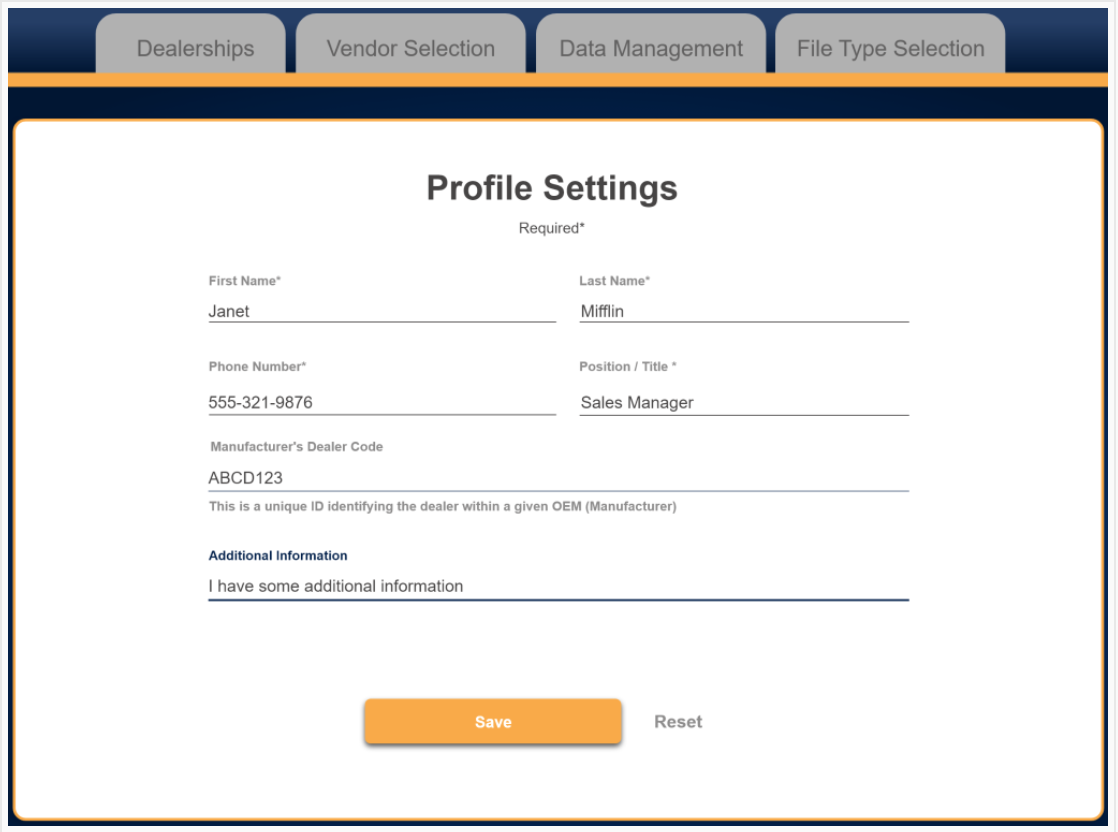Click the Phone Number* label
Viewport: 1118px width, 832px height.
257,366
